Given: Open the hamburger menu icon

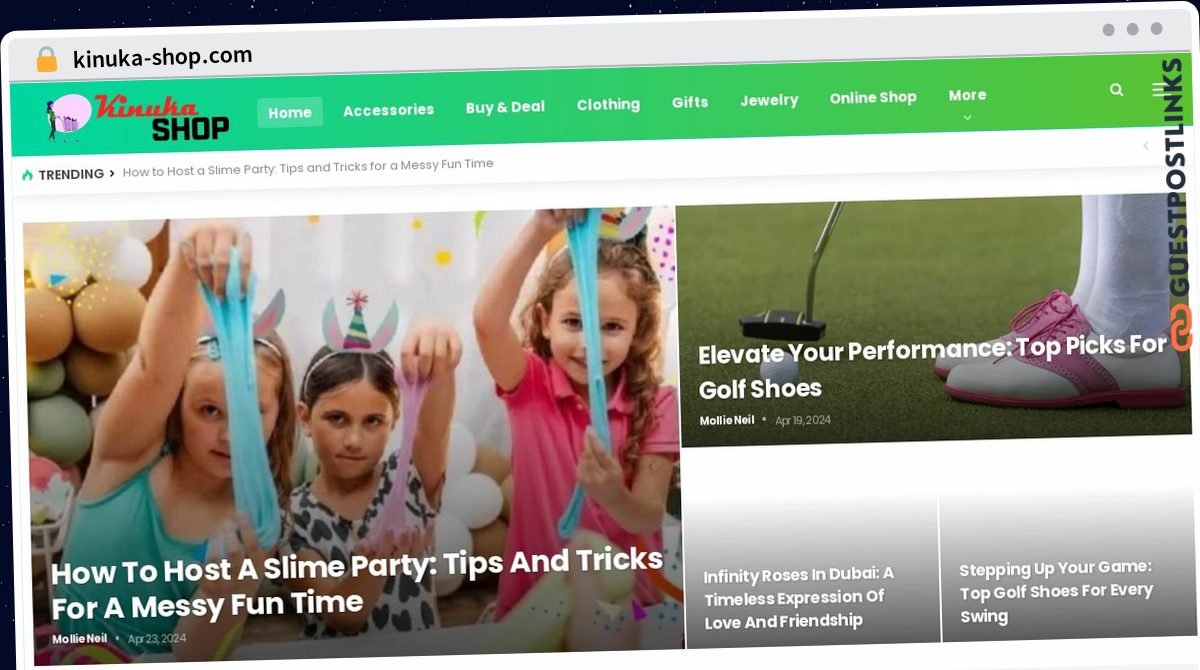Looking at the screenshot, I should tap(1158, 89).
